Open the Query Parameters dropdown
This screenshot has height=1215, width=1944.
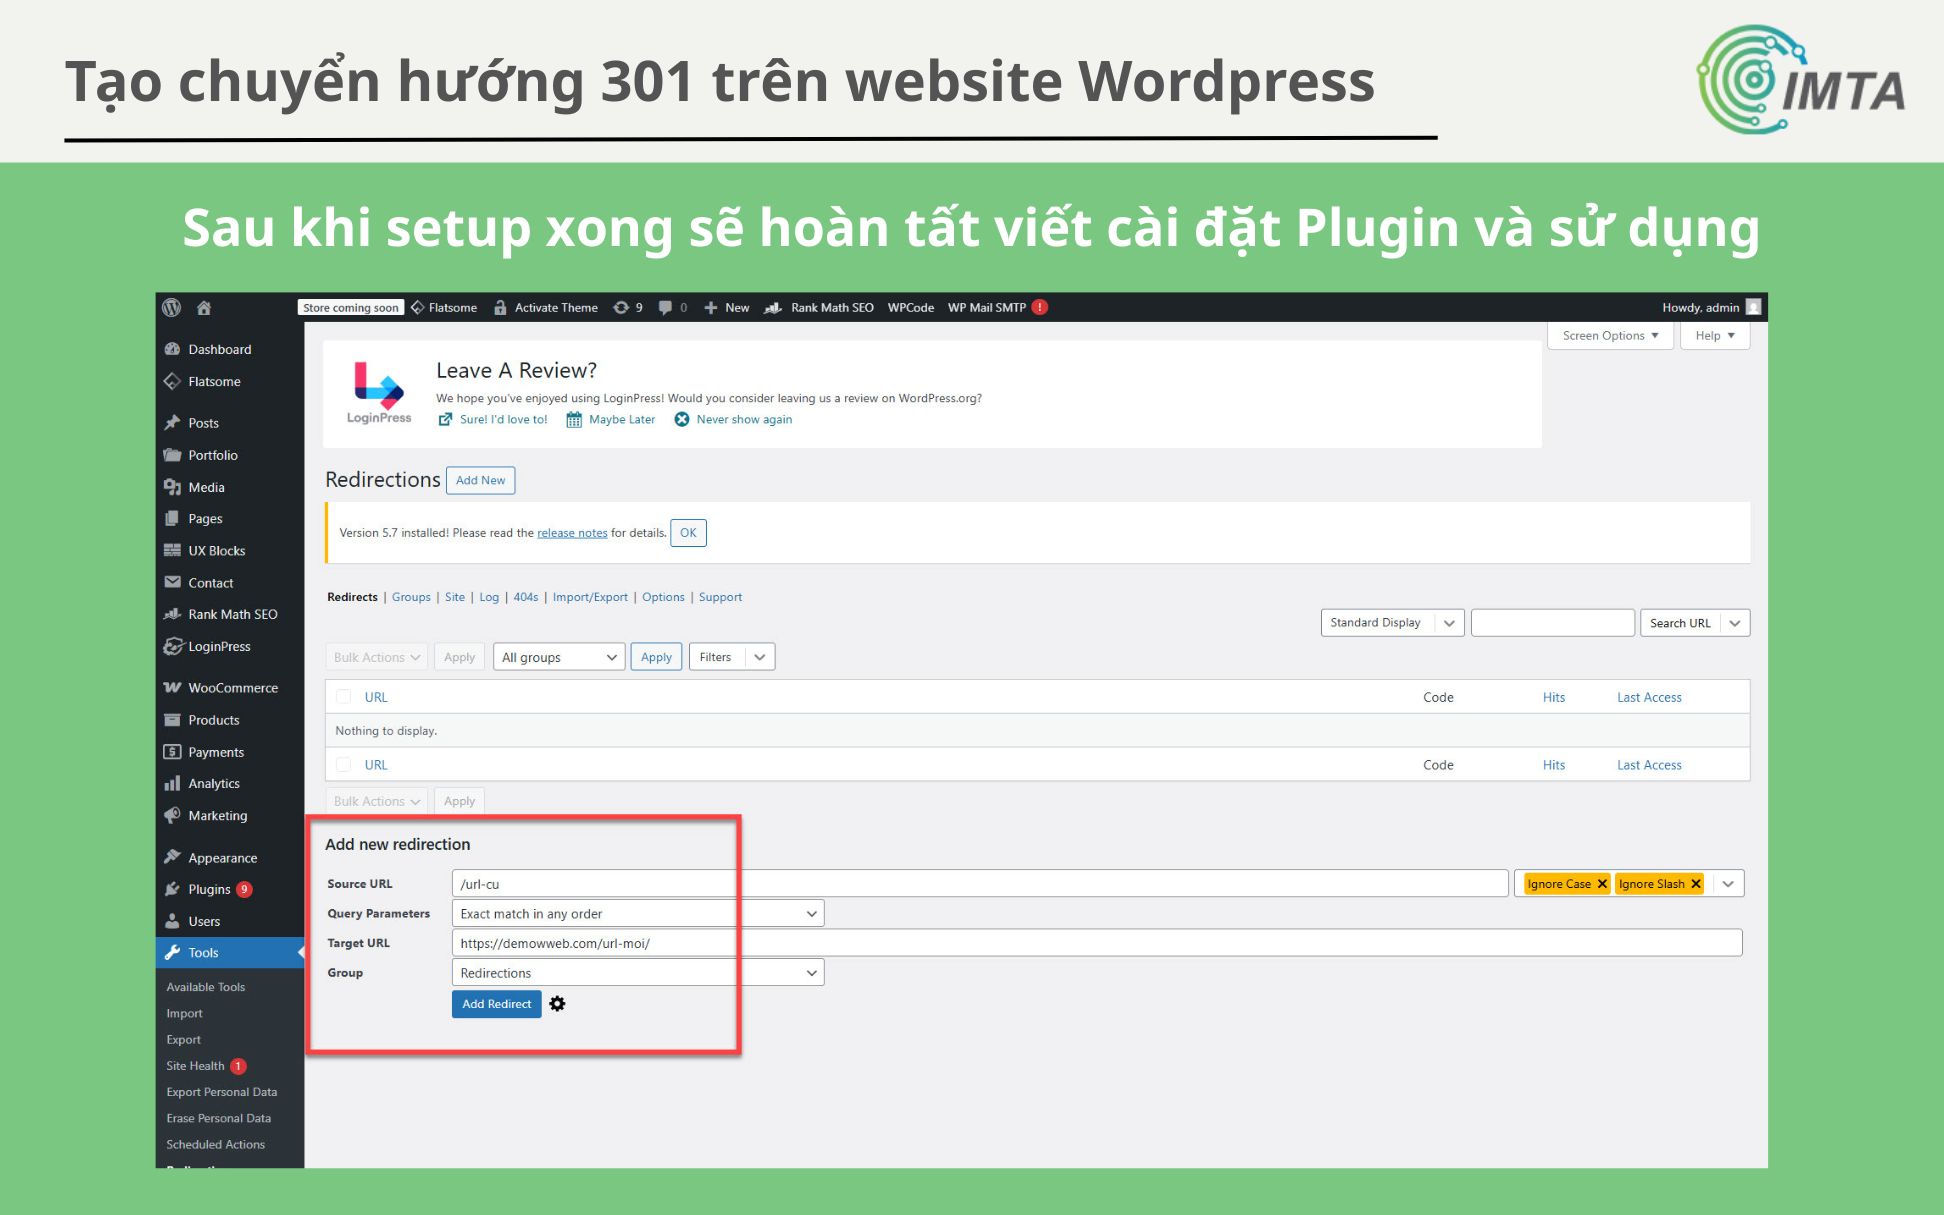638,914
